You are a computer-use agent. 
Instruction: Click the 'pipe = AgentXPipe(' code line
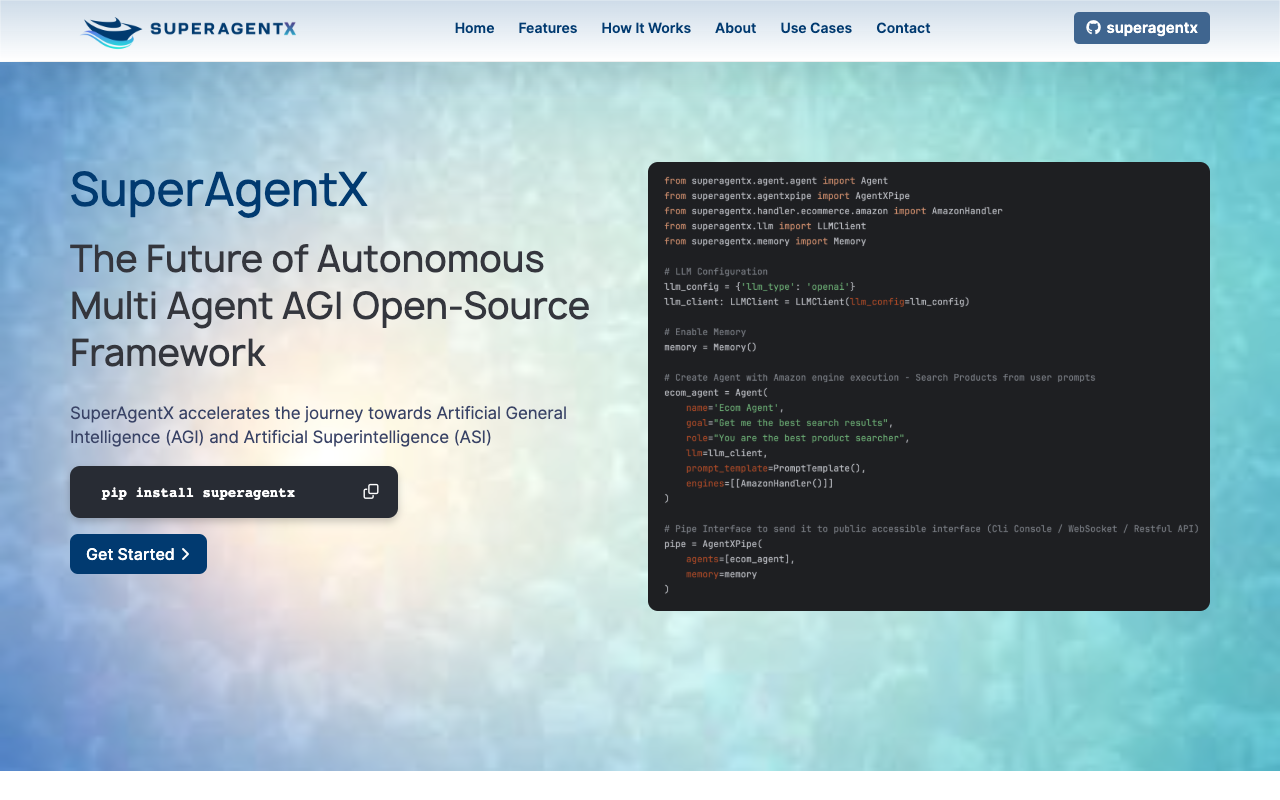713,544
